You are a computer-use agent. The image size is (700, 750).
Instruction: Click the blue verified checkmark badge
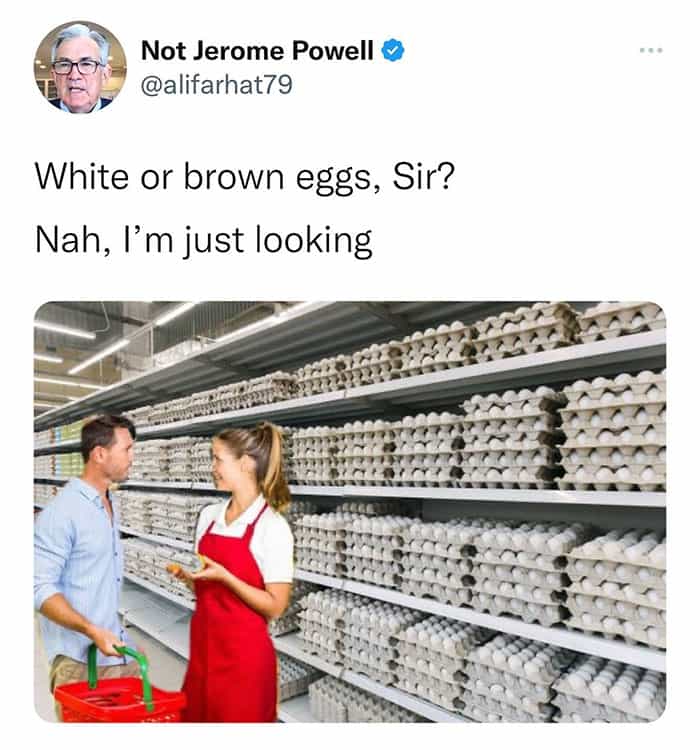[x=393, y=50]
